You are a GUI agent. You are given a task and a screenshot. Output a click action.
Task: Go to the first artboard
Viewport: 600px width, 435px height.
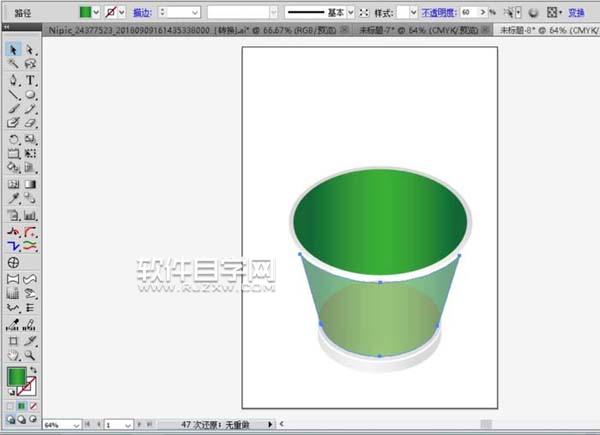[x=88, y=424]
